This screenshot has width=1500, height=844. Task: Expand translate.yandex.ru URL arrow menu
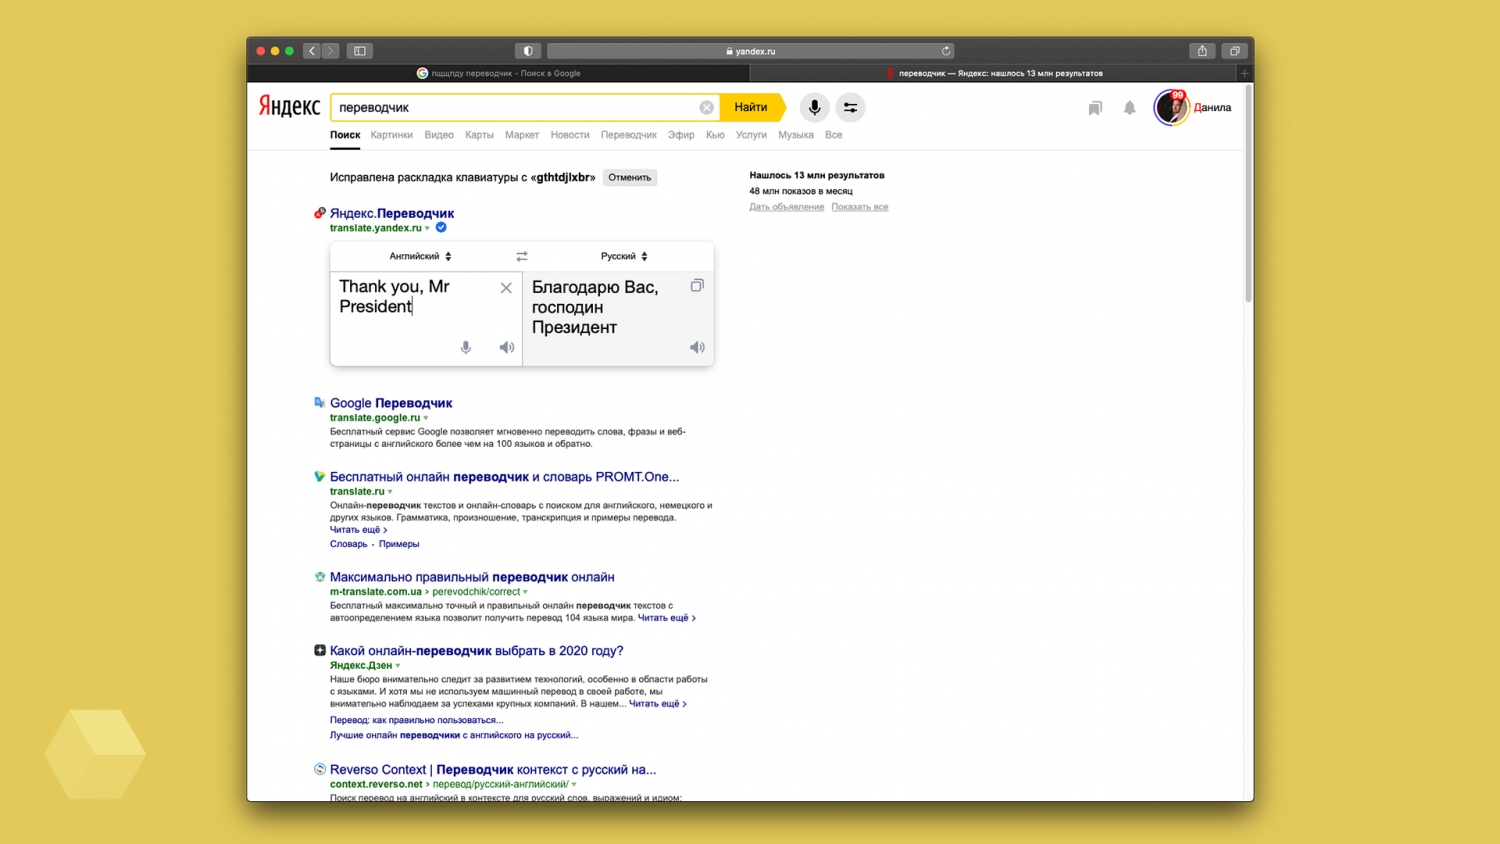coord(427,228)
